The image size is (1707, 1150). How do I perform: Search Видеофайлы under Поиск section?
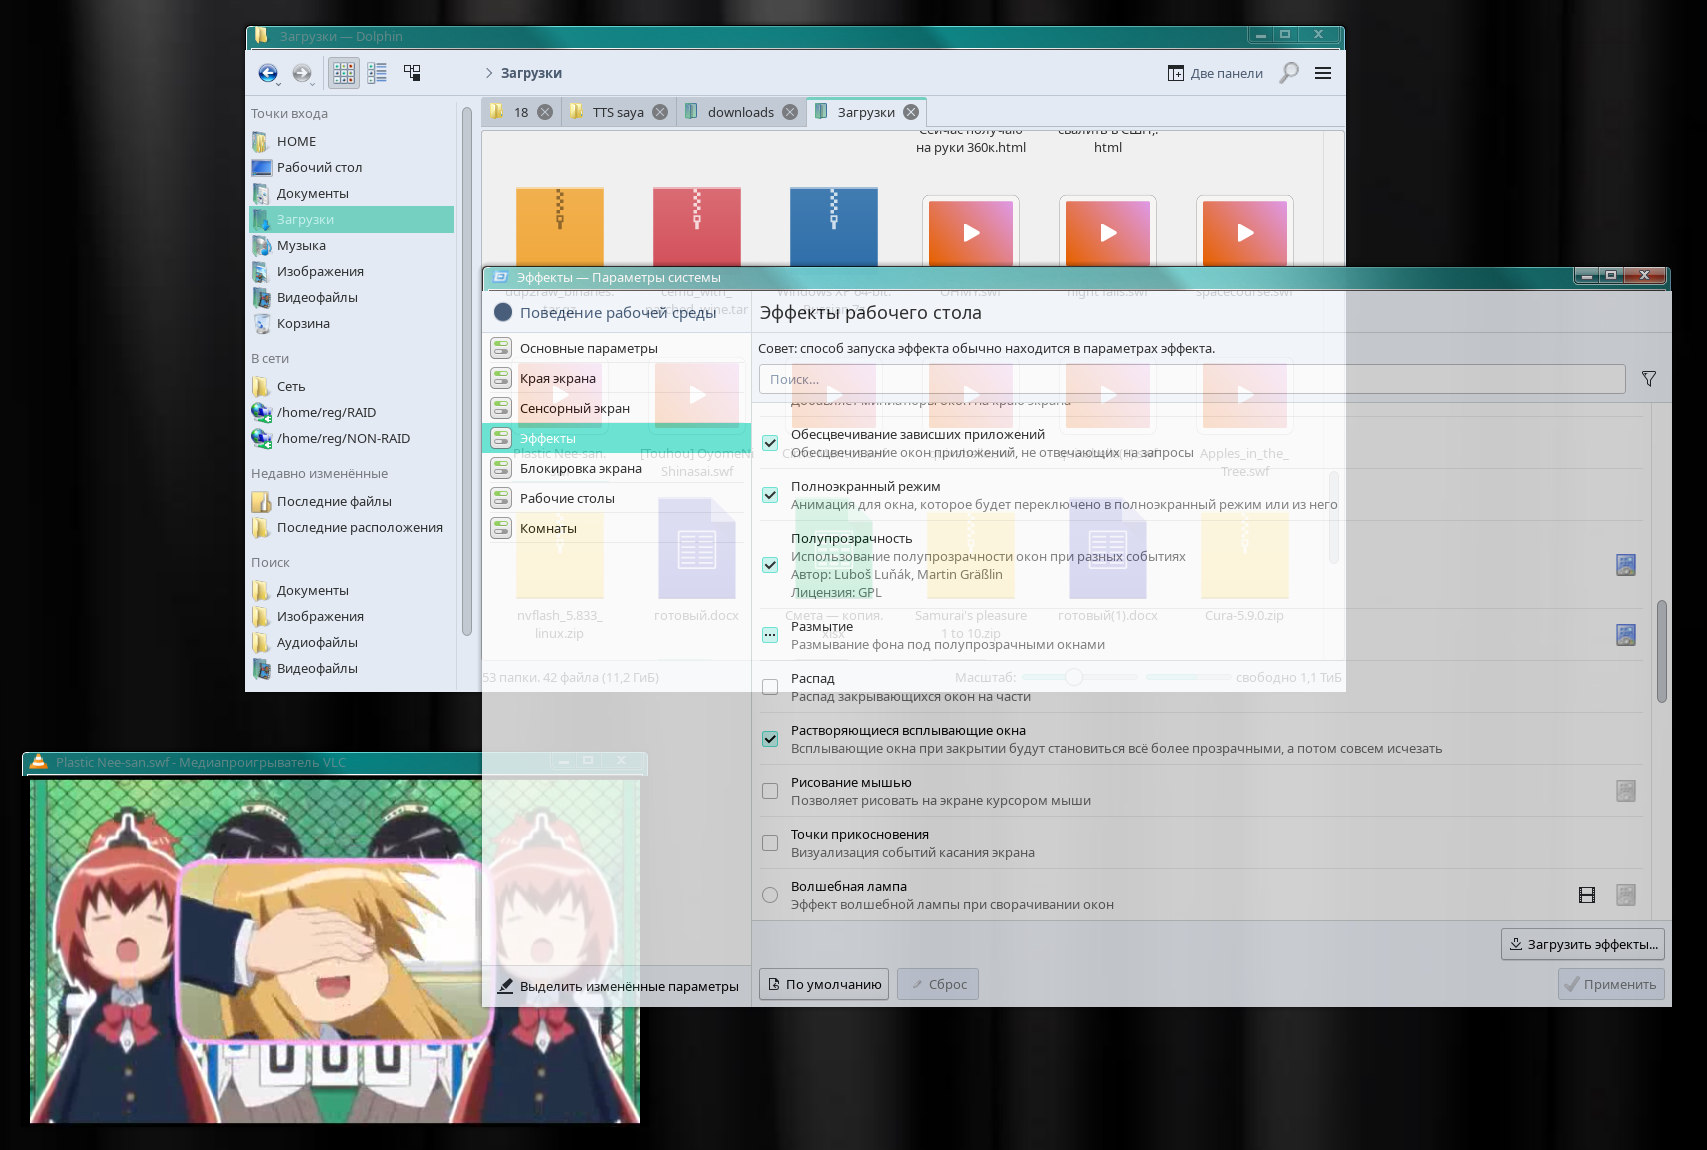pos(351,668)
